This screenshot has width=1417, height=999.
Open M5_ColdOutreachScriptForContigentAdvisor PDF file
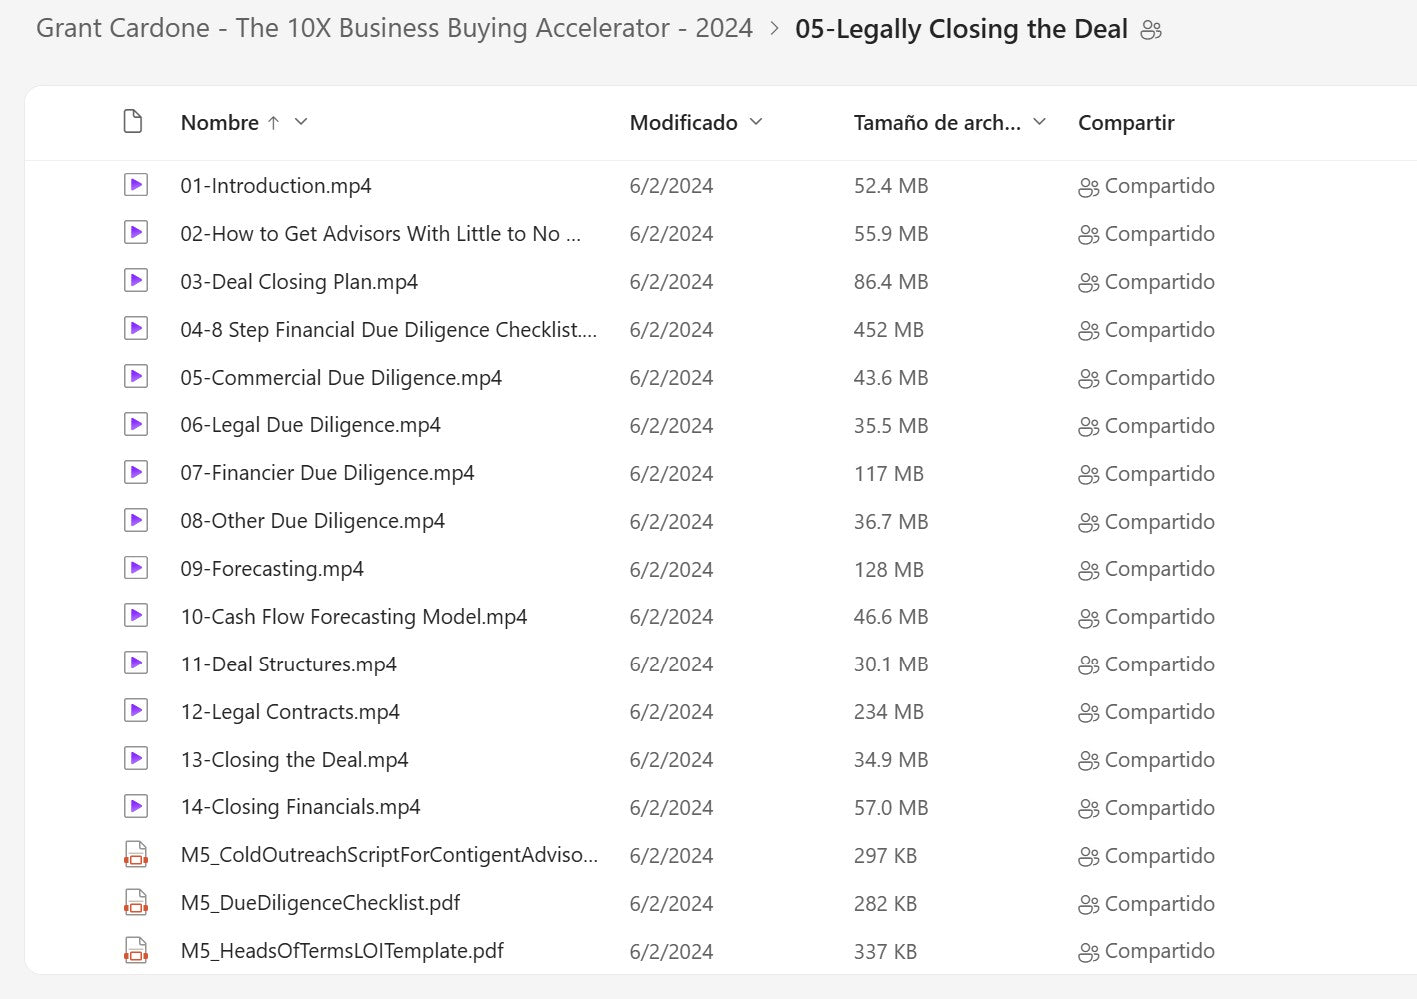coord(389,855)
